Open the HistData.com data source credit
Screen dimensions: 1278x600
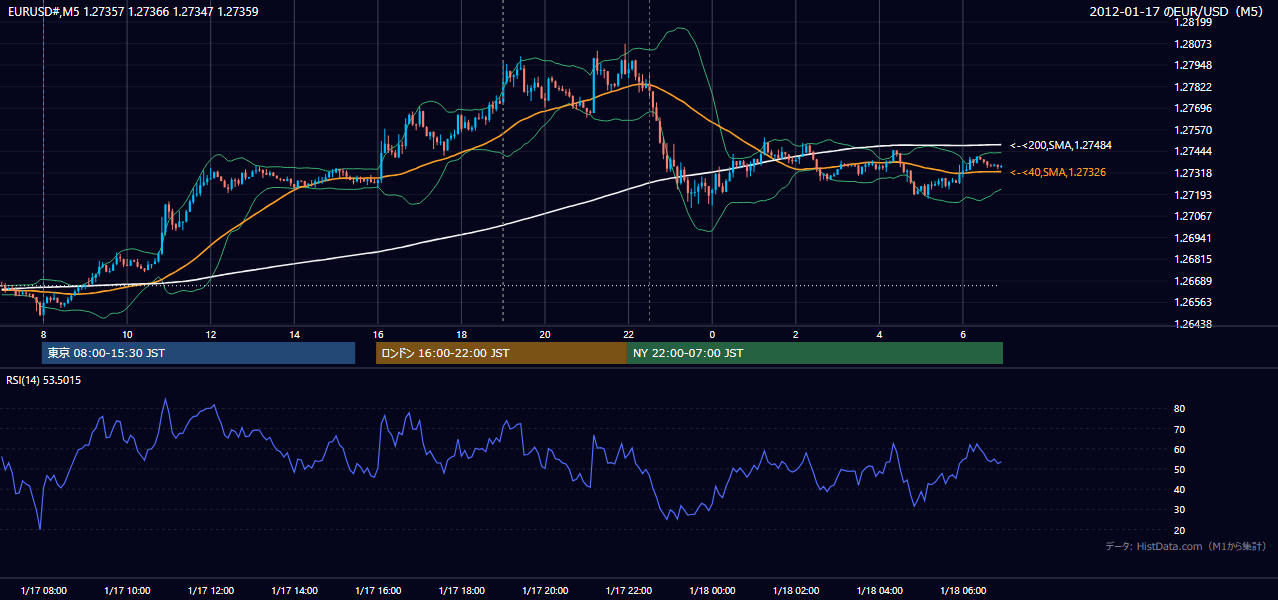[x=1186, y=546]
